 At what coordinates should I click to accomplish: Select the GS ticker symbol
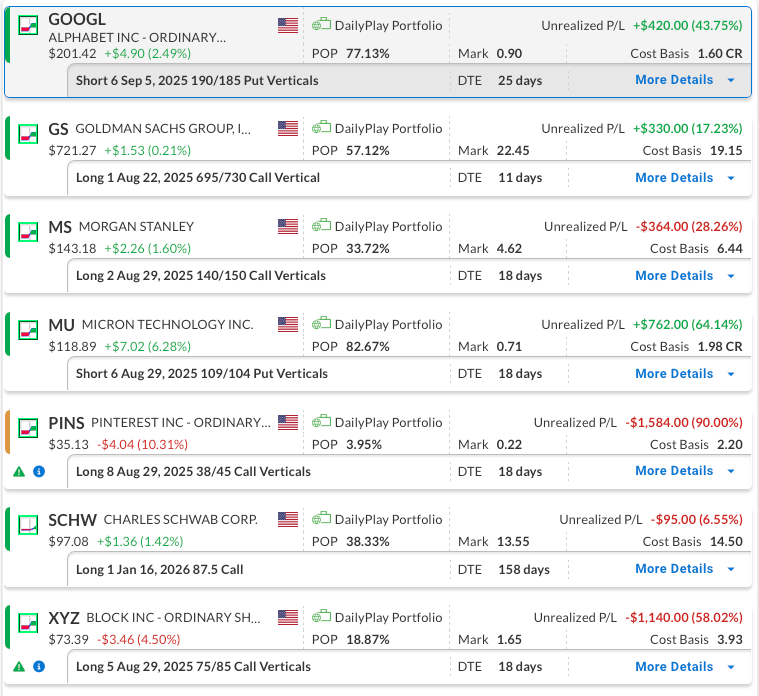pos(58,129)
